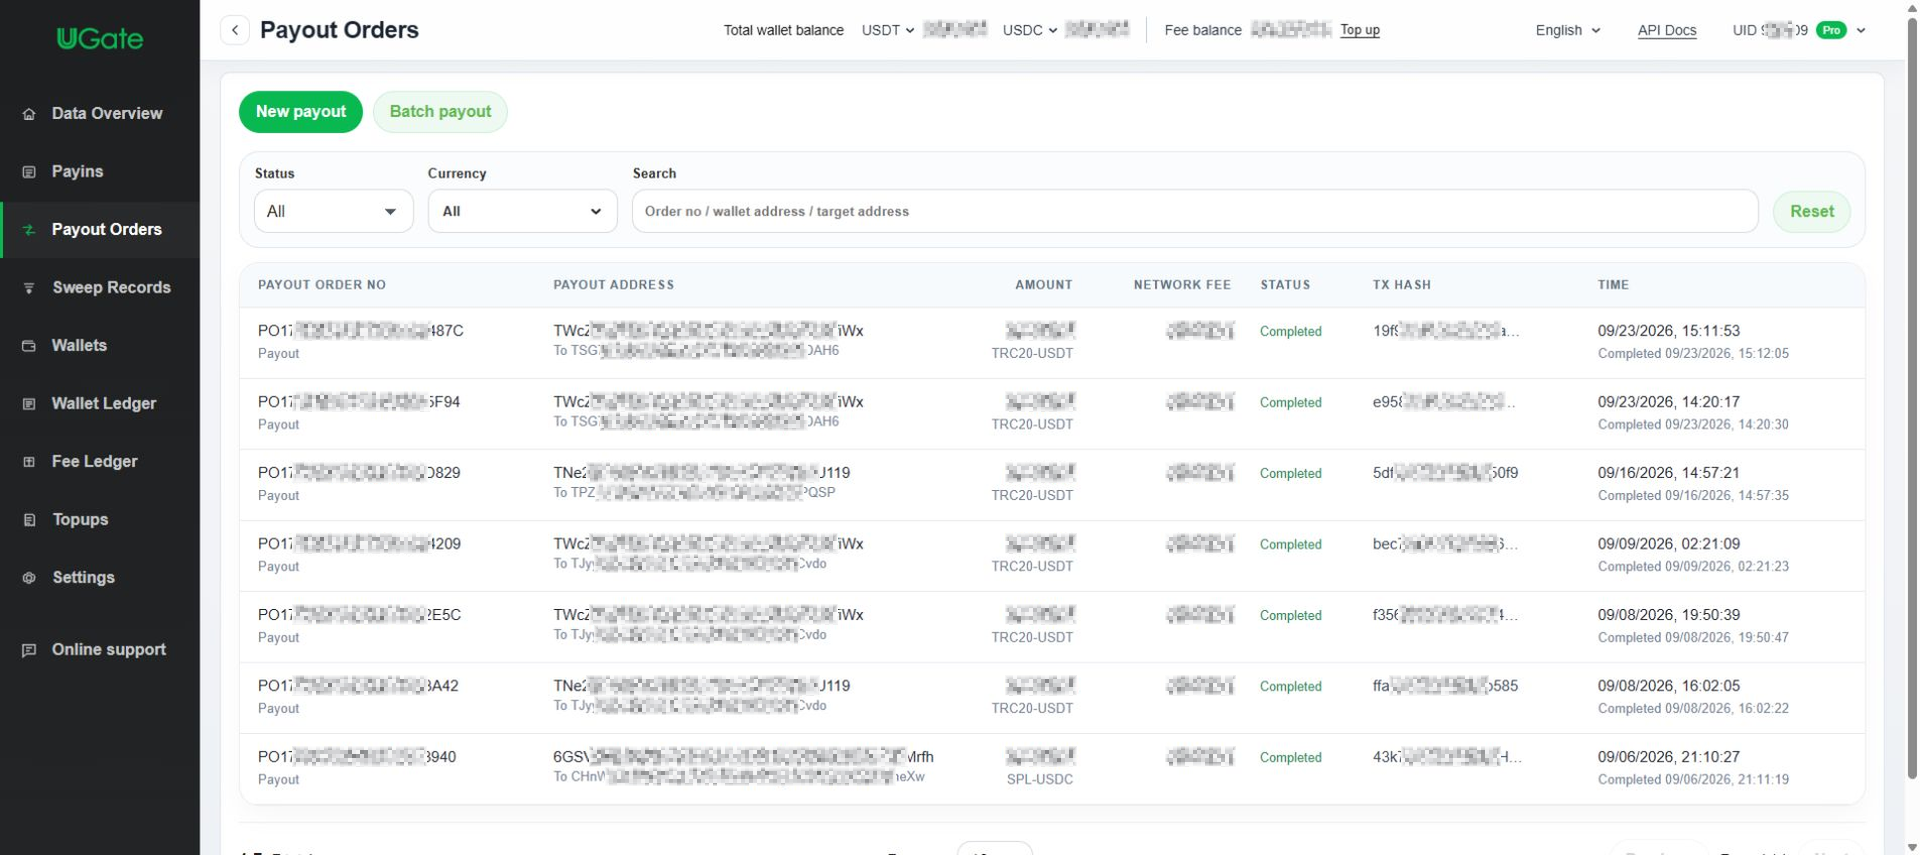Click the Payins sidebar icon
This screenshot has width=1920, height=855.
29,172
